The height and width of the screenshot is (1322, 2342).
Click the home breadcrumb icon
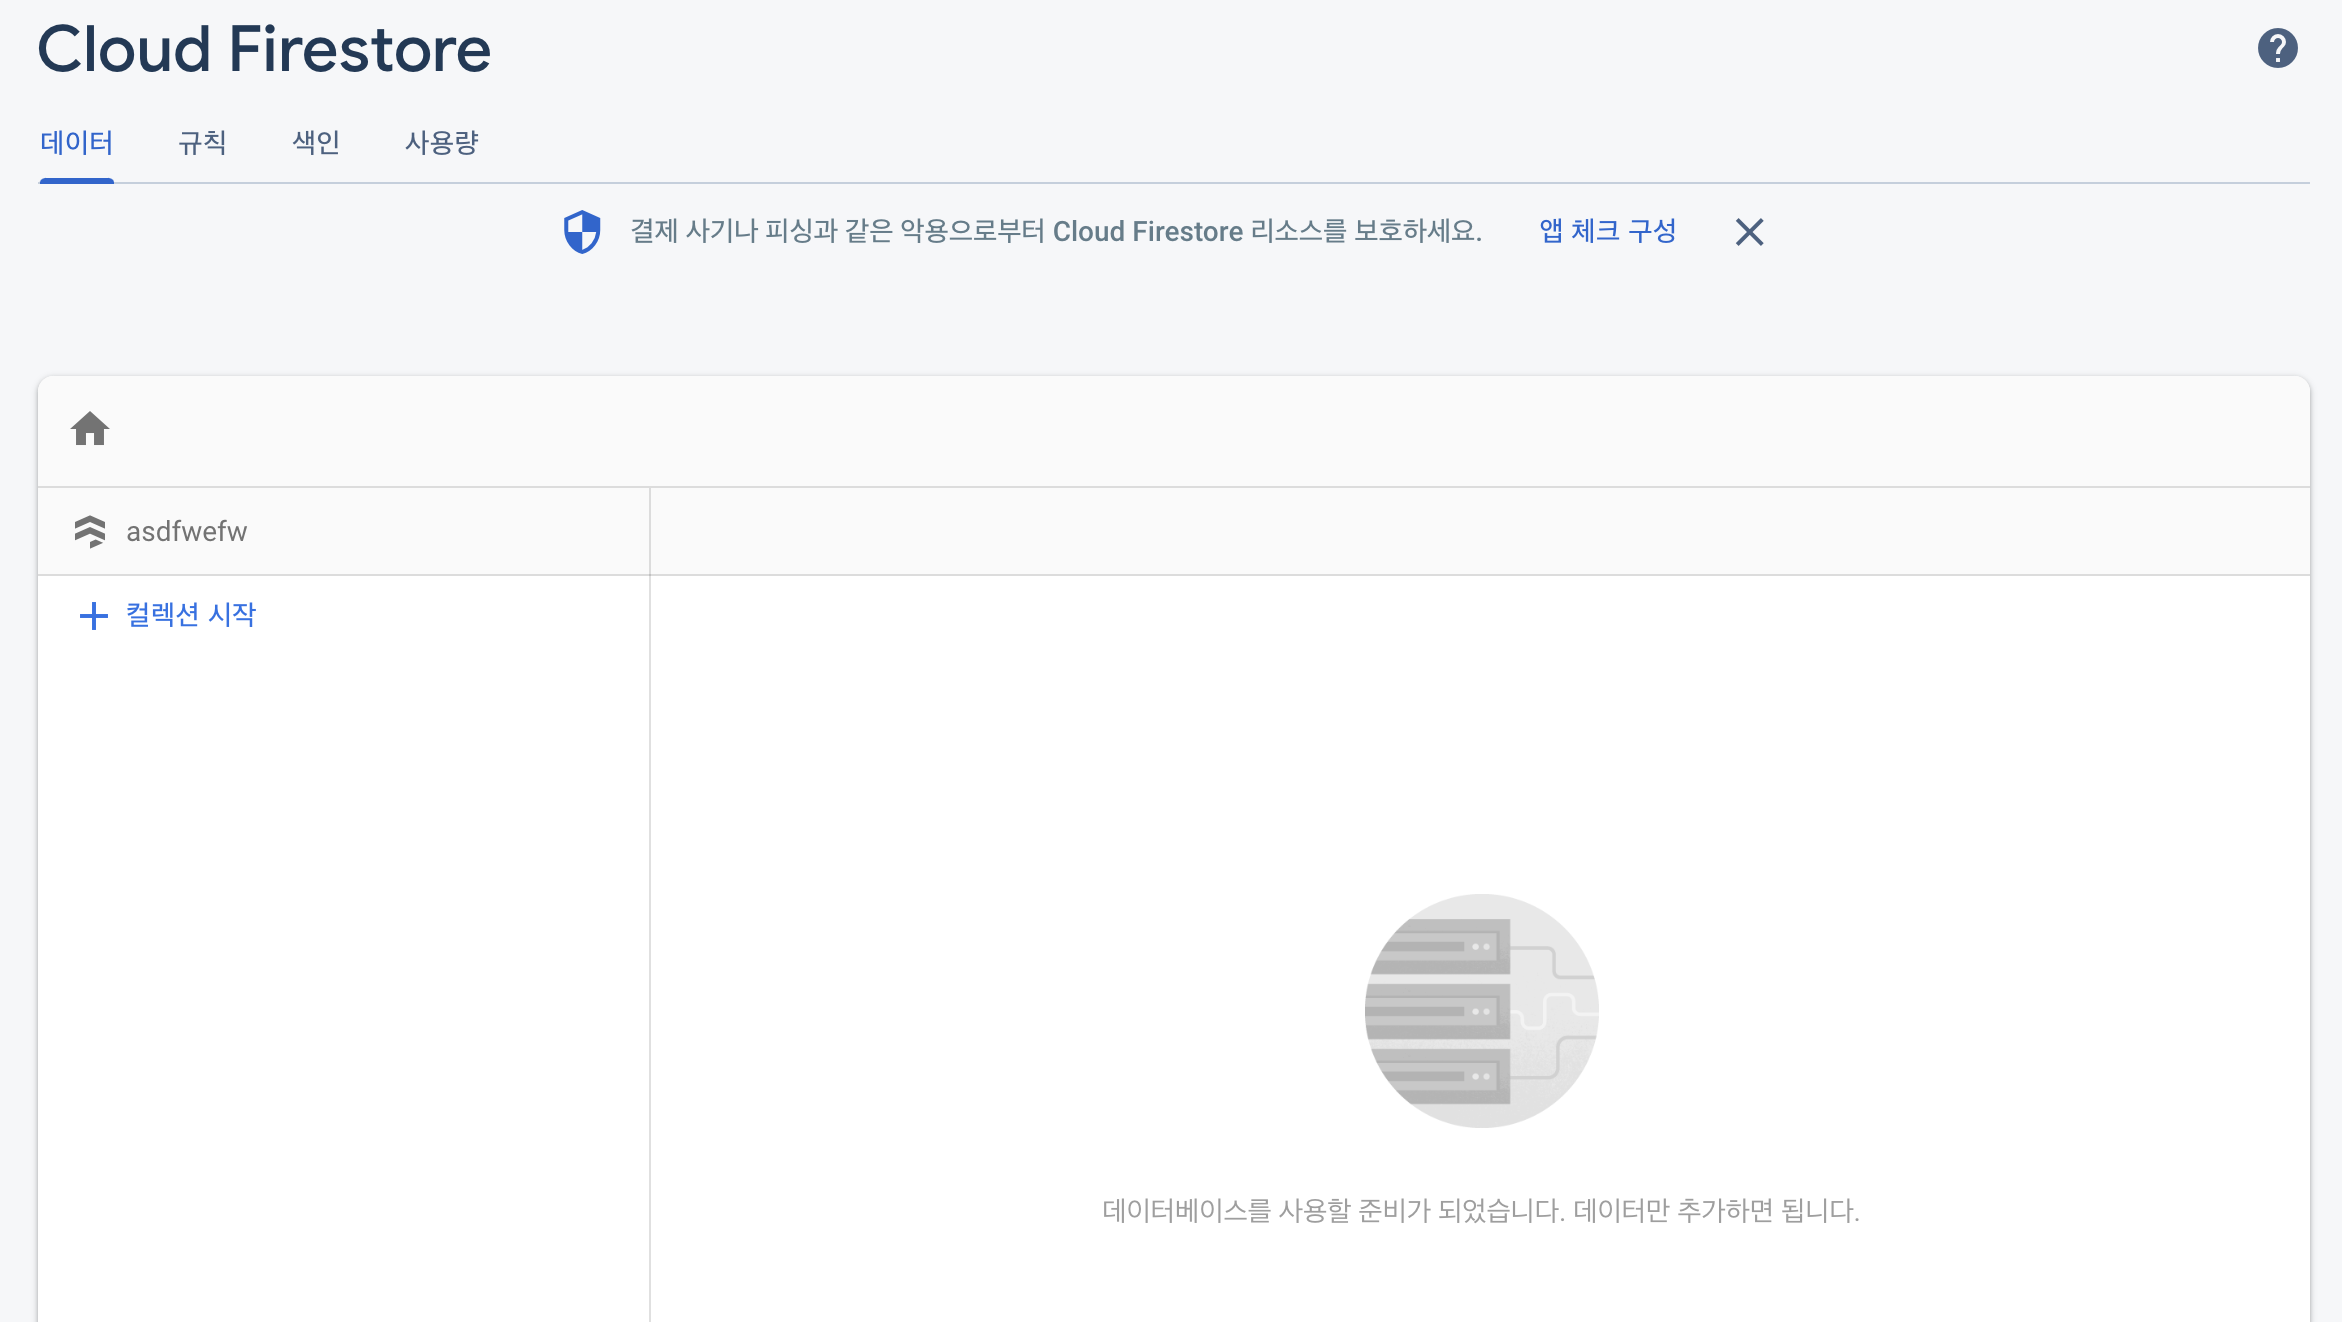(90, 429)
